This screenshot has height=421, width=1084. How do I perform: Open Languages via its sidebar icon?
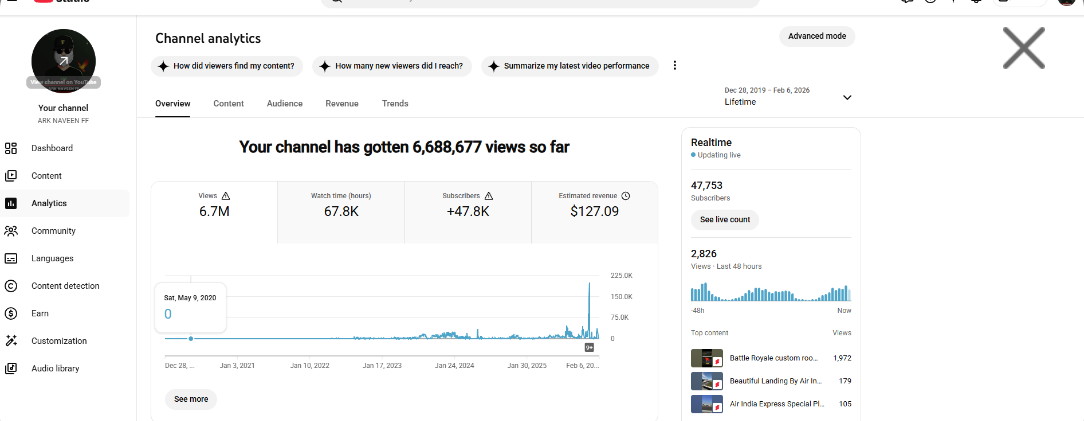tap(11, 258)
